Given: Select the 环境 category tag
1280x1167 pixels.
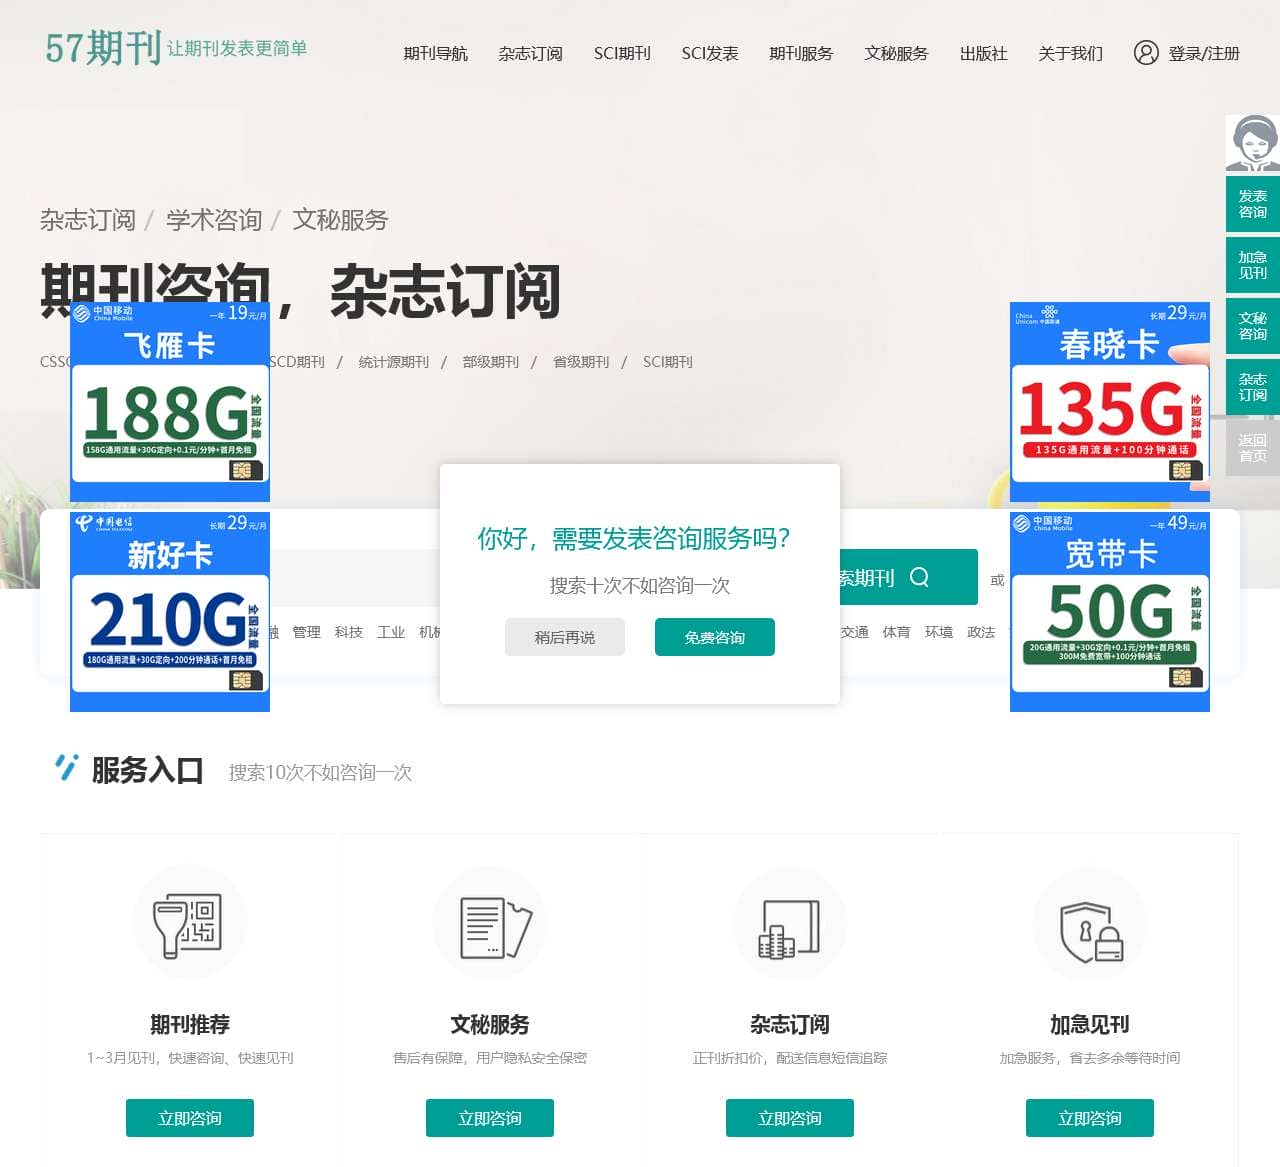Looking at the screenshot, I should 939,632.
